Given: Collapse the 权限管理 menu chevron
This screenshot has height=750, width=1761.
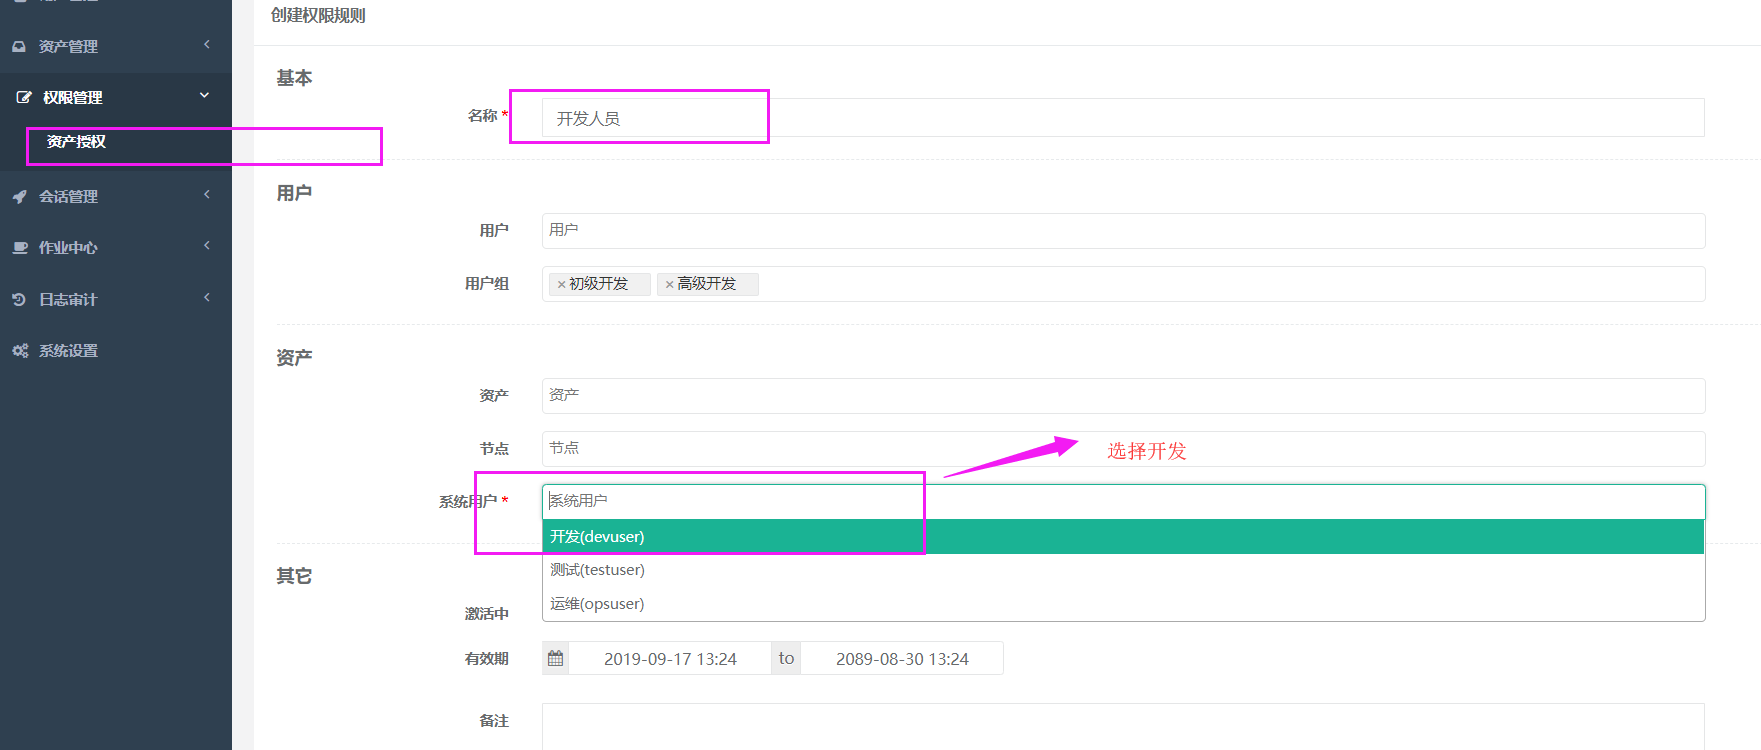Looking at the screenshot, I should tap(205, 95).
